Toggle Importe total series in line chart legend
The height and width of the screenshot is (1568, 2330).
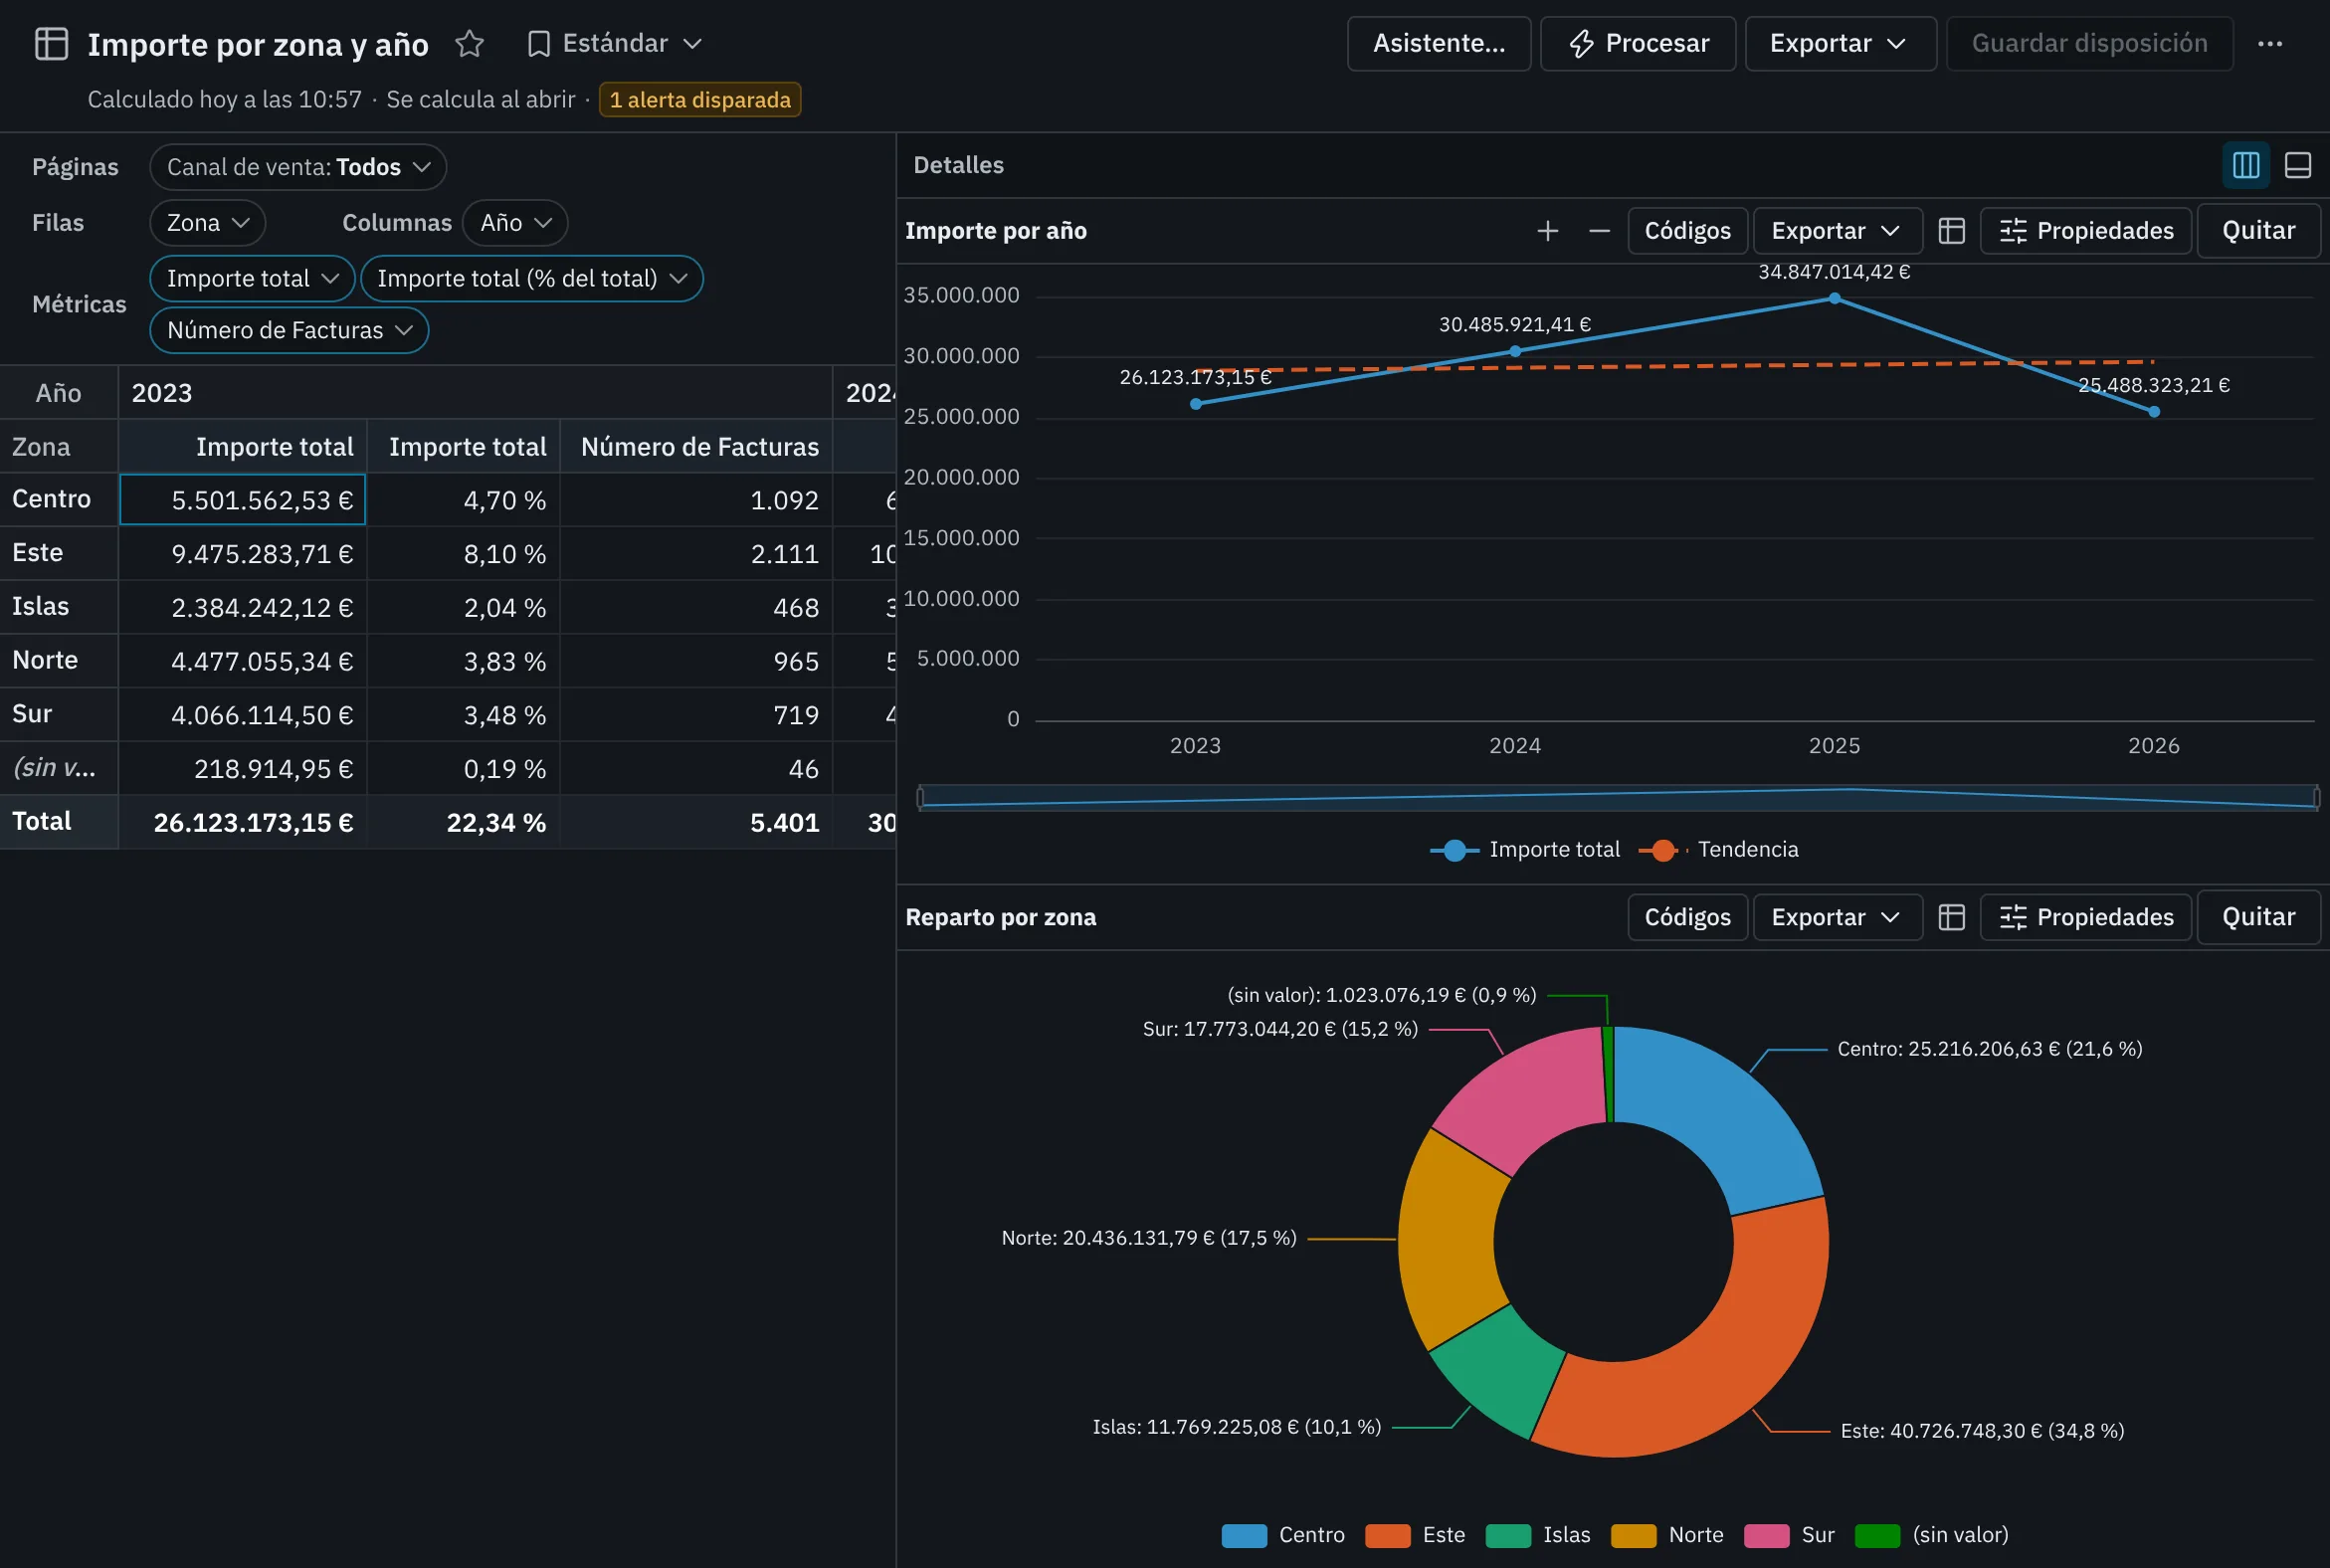coord(1525,850)
